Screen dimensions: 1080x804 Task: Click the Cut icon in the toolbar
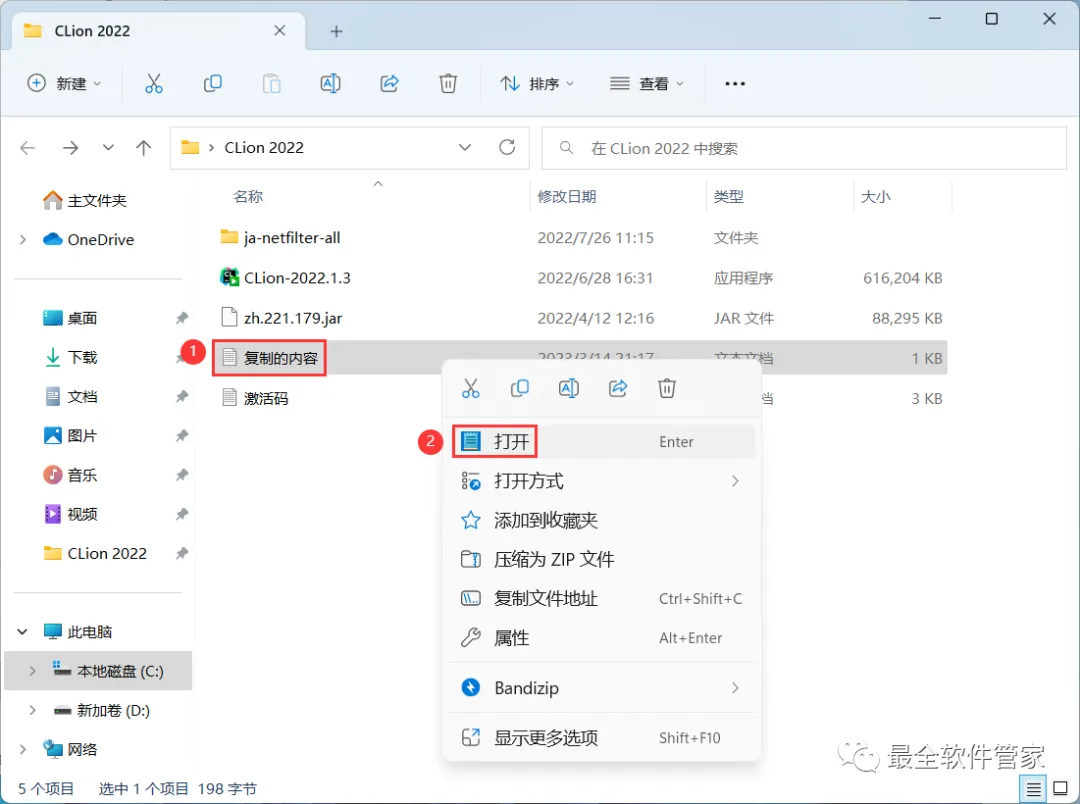pos(154,83)
